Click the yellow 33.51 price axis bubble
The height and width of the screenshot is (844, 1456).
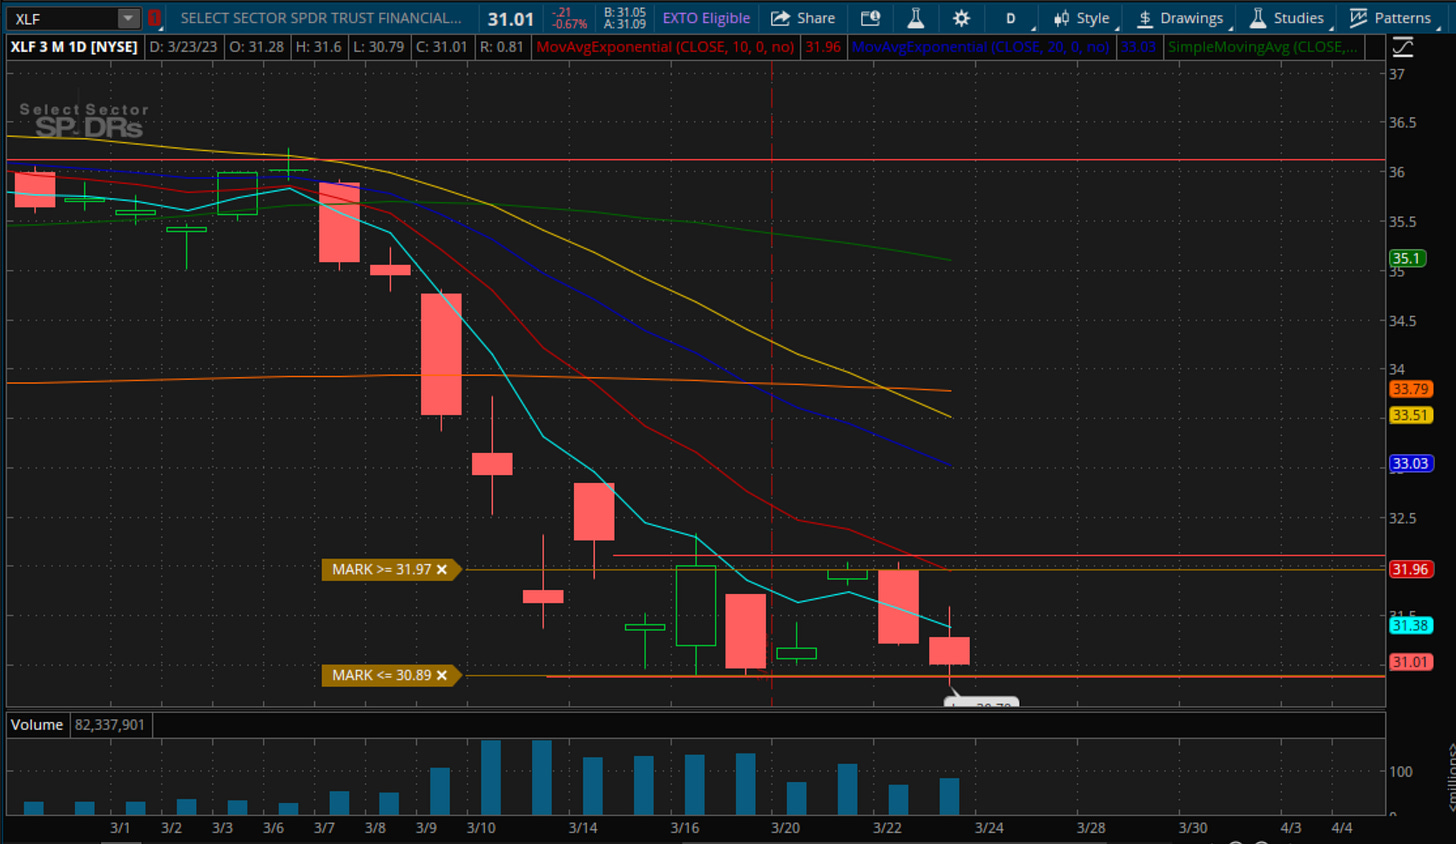(1410, 415)
